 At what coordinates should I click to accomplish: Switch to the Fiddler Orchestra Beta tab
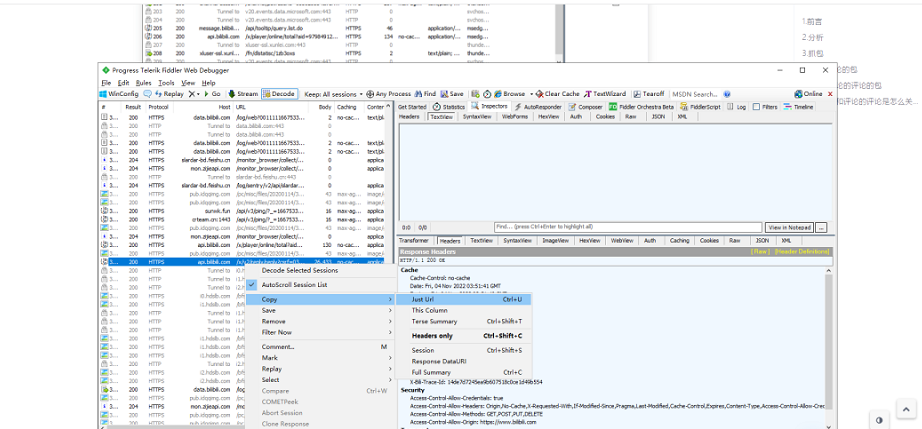(642, 107)
